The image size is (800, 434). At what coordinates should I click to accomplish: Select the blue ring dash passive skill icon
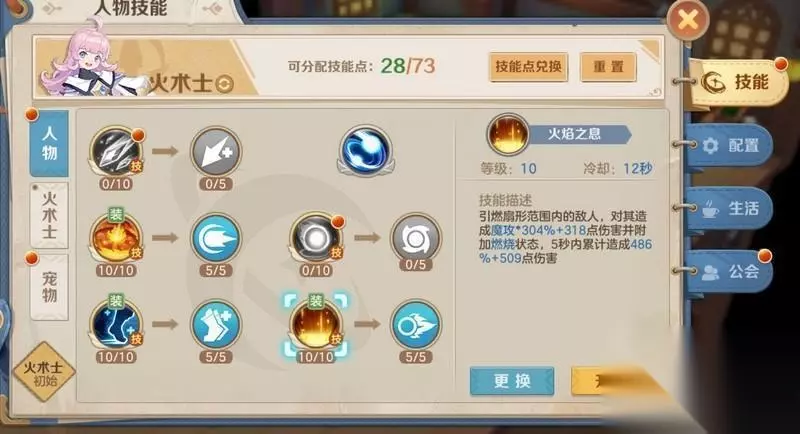[415, 324]
